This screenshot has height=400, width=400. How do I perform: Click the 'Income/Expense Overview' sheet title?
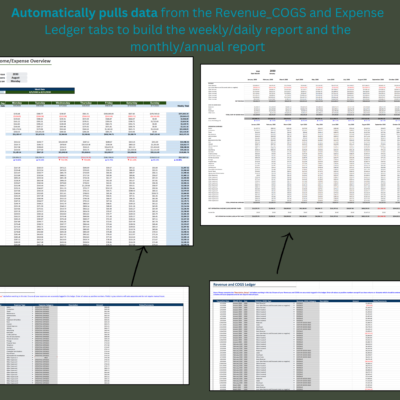coord(25,61)
